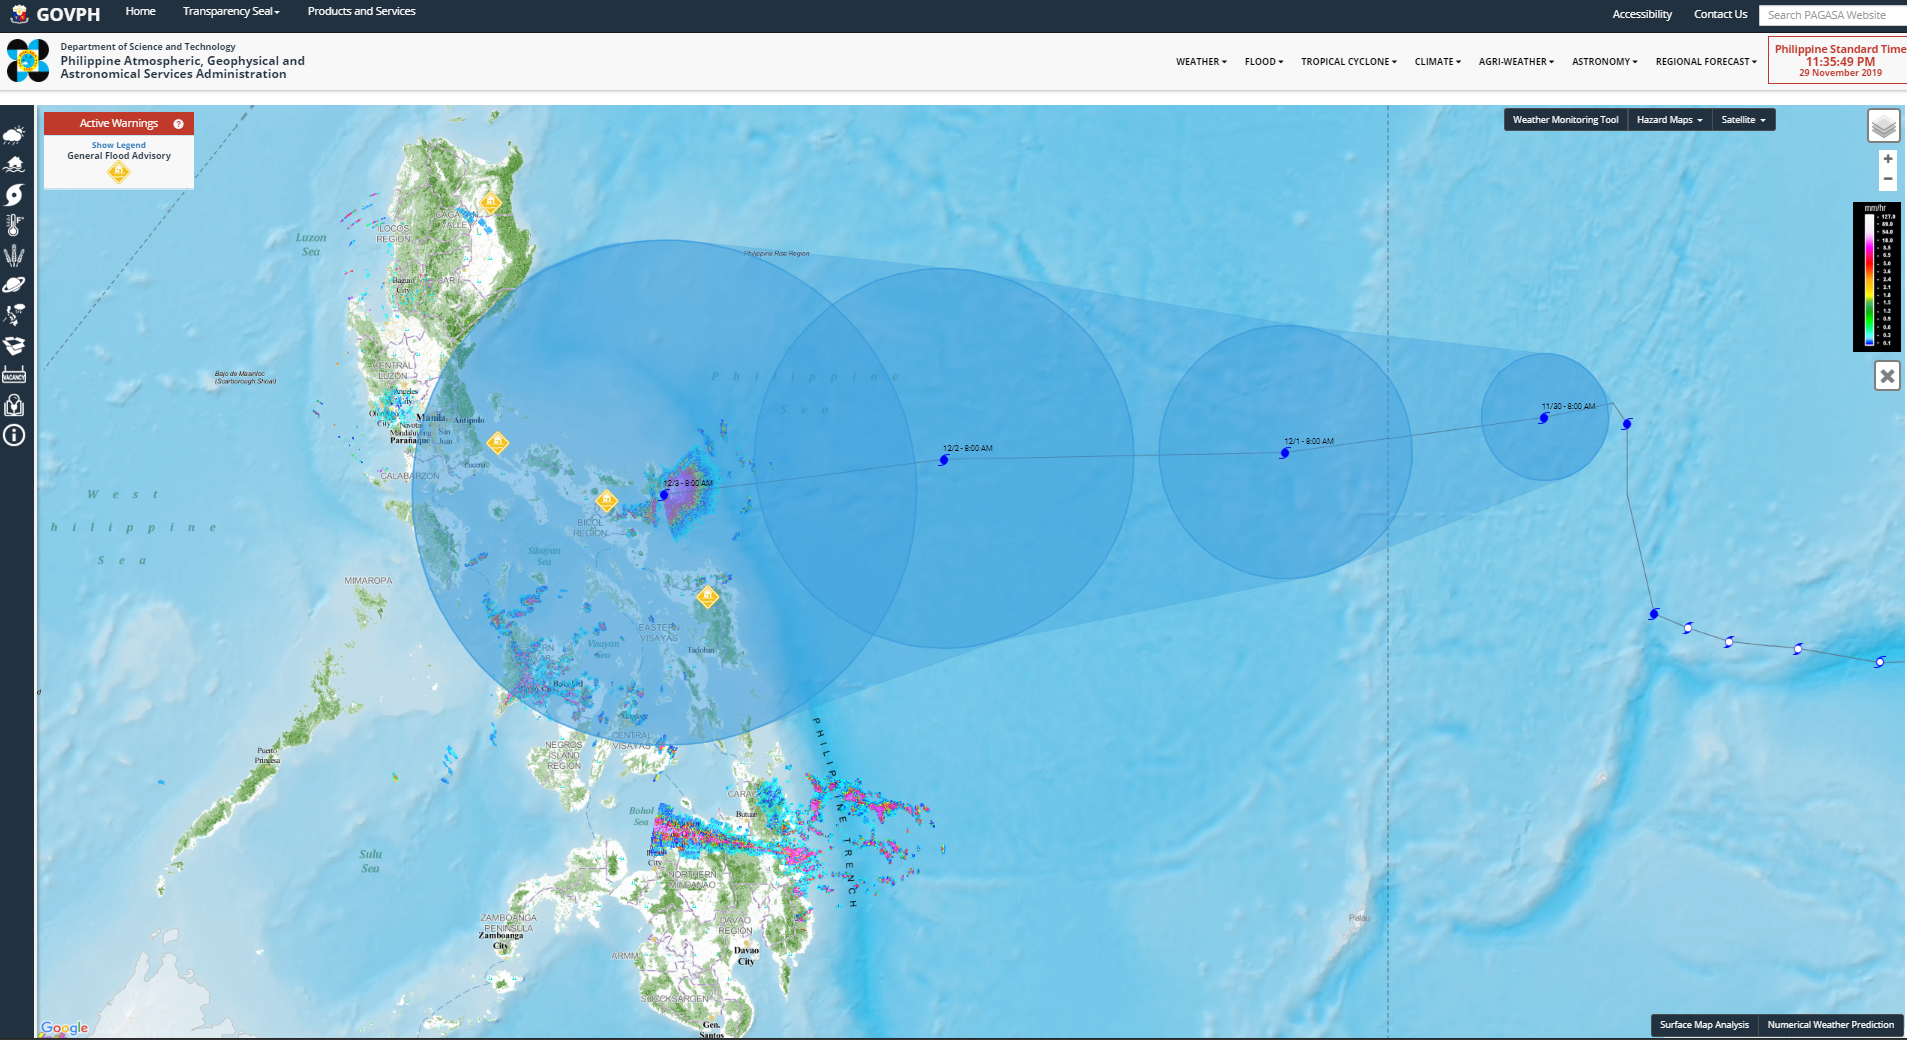Open the flood house sidebar icon
This screenshot has height=1040, width=1907.
tap(14, 165)
